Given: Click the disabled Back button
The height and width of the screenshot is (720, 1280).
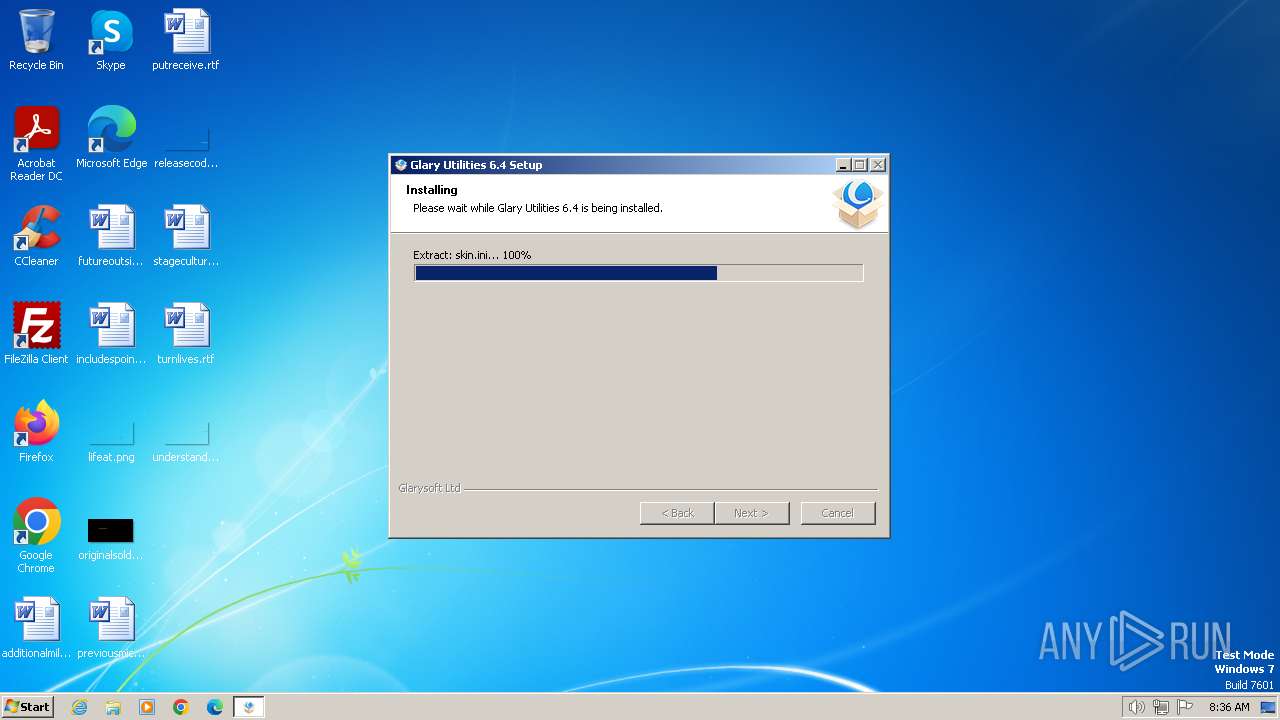Looking at the screenshot, I should pyautogui.click(x=677, y=513).
